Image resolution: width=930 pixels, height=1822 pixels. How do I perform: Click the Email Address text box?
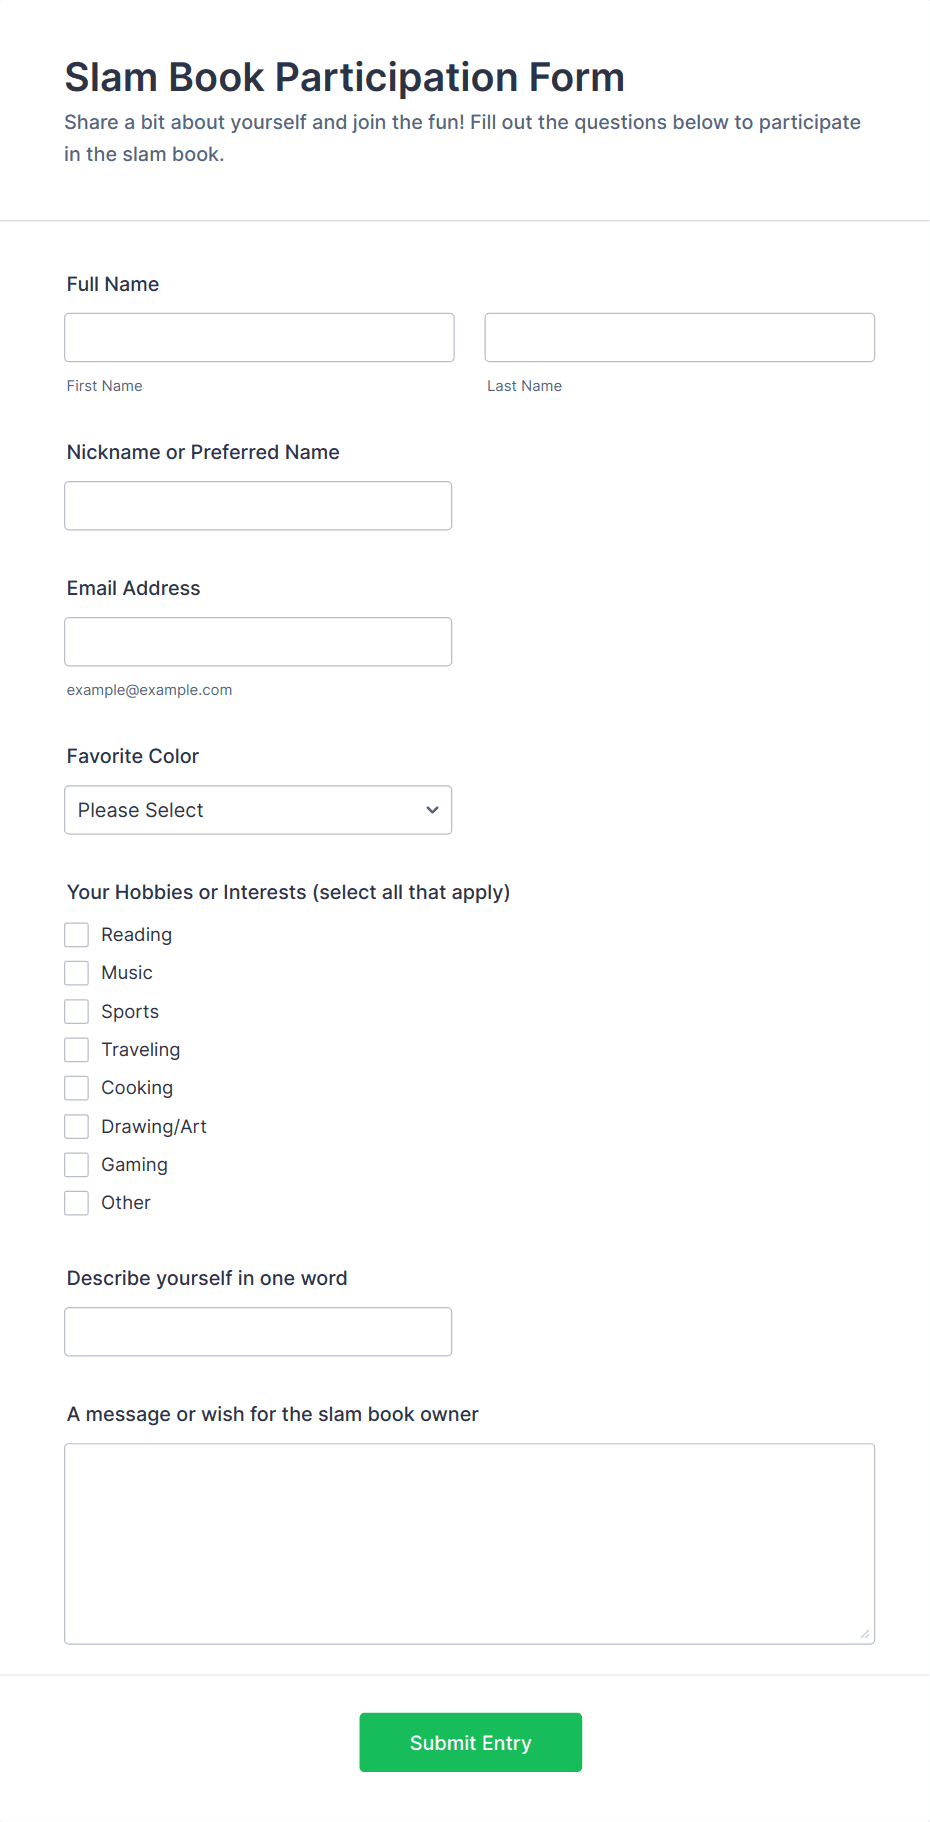258,642
